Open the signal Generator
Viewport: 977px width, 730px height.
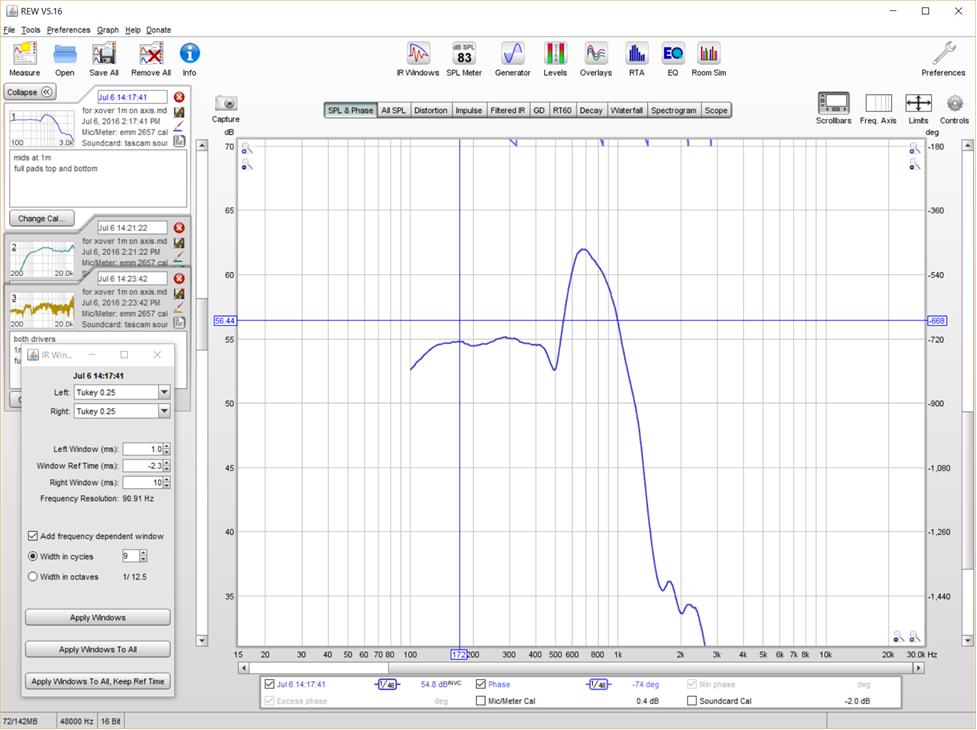coord(513,59)
